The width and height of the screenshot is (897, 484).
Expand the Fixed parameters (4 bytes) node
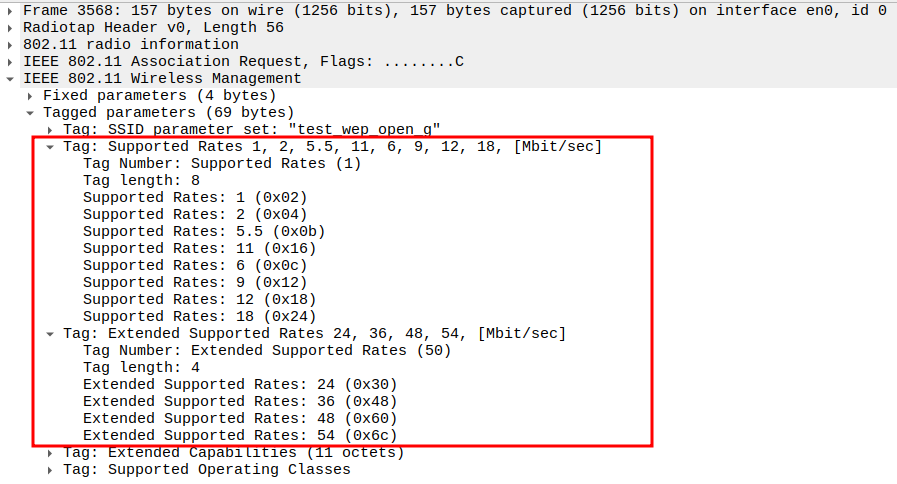31,96
